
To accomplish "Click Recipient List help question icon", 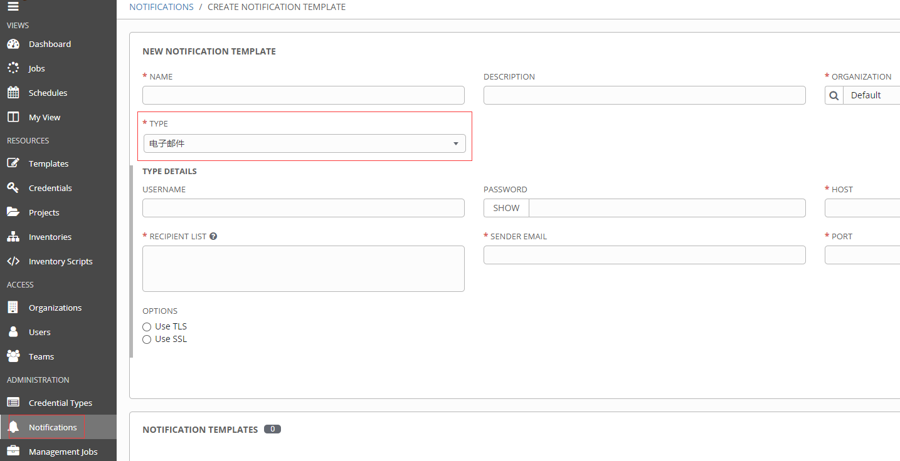I will [214, 236].
